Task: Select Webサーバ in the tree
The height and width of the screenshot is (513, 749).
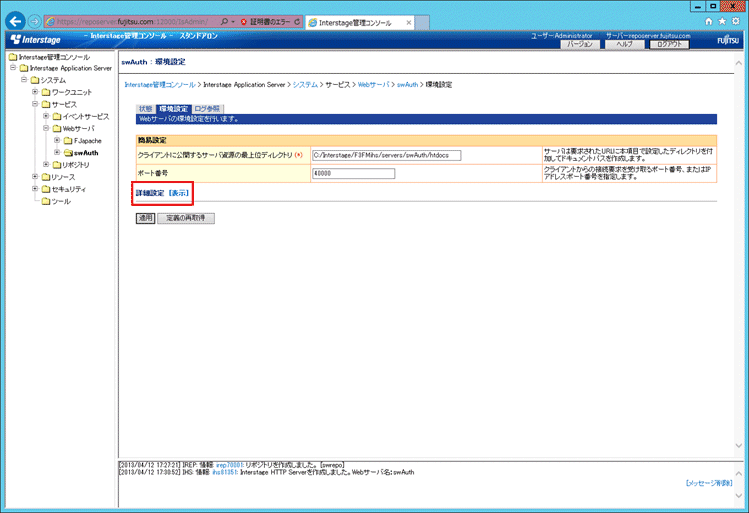Action: click(79, 128)
